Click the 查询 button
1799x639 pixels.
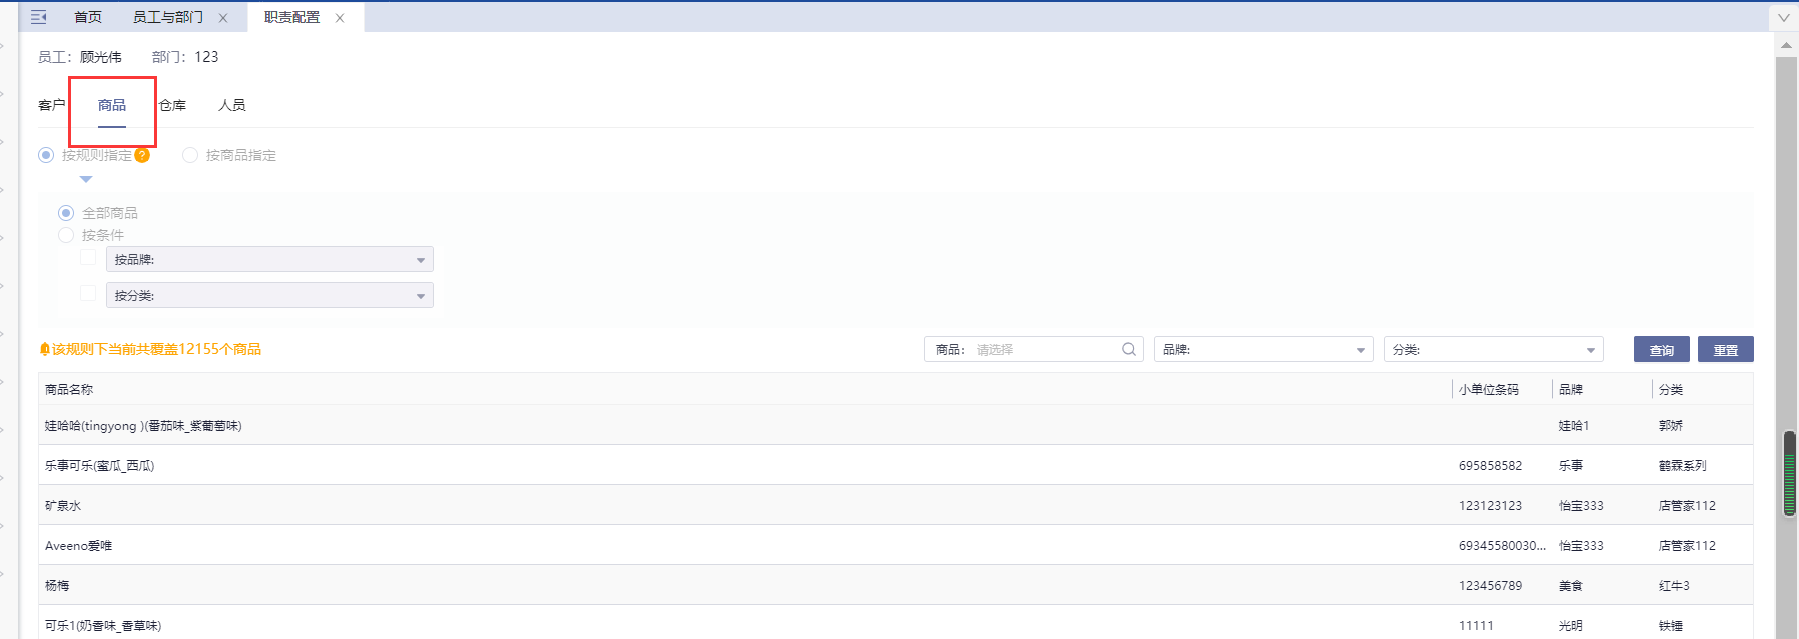click(1661, 350)
